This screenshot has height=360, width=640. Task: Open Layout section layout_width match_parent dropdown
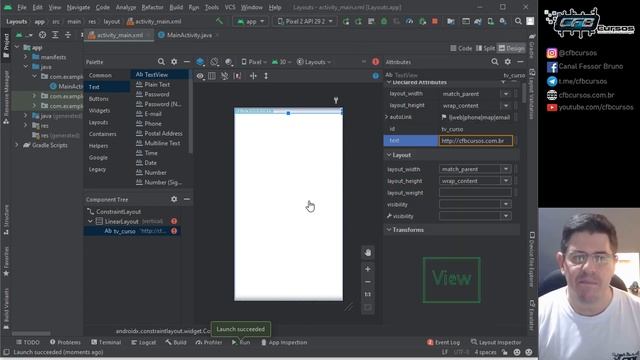[506, 169]
